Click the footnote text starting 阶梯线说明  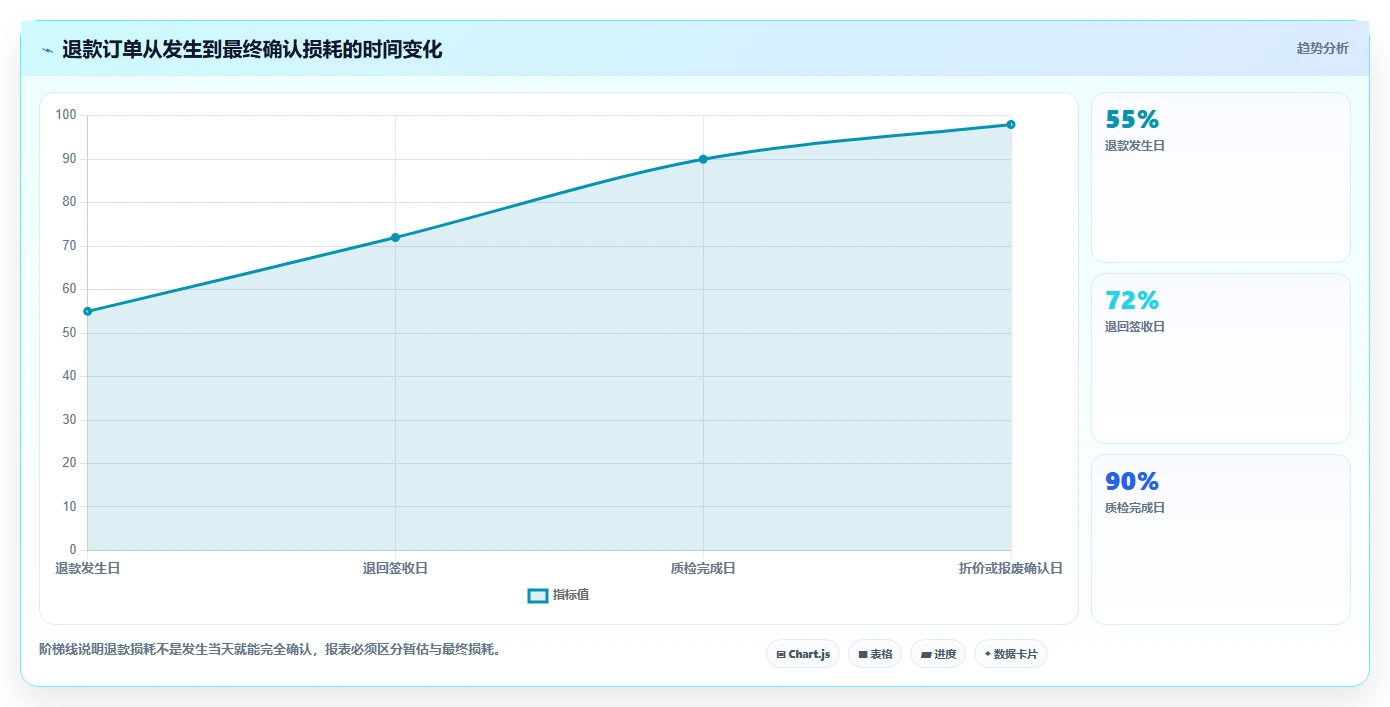pyautogui.click(x=272, y=649)
